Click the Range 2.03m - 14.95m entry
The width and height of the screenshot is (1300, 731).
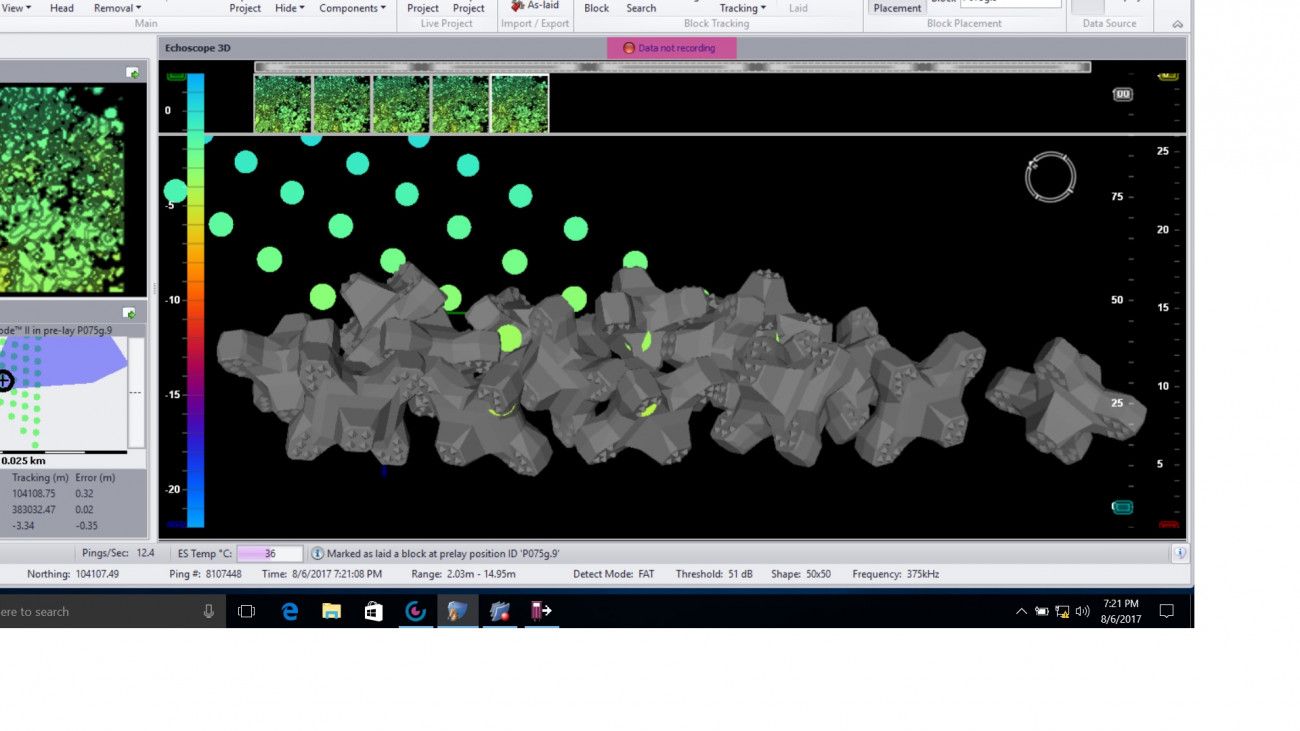pos(463,574)
